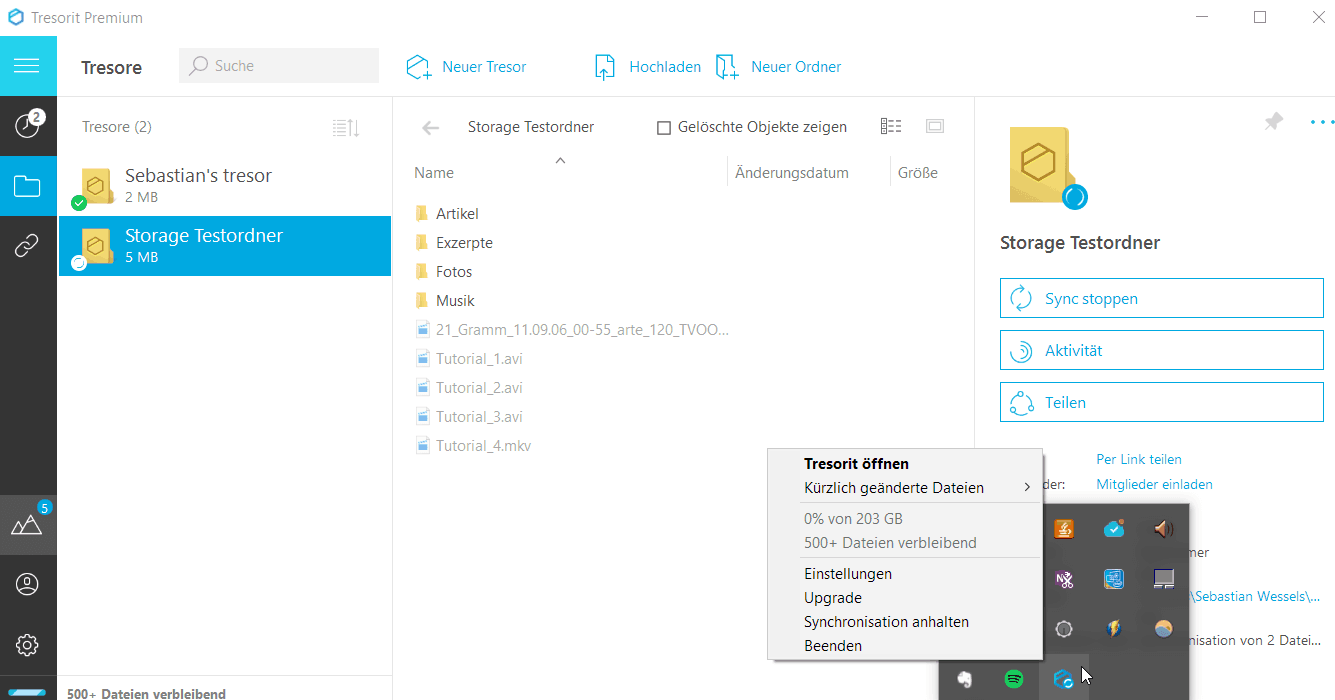The image size is (1335, 700).
Task: Select Storage Testordner tresor
Action: [x=225, y=246]
